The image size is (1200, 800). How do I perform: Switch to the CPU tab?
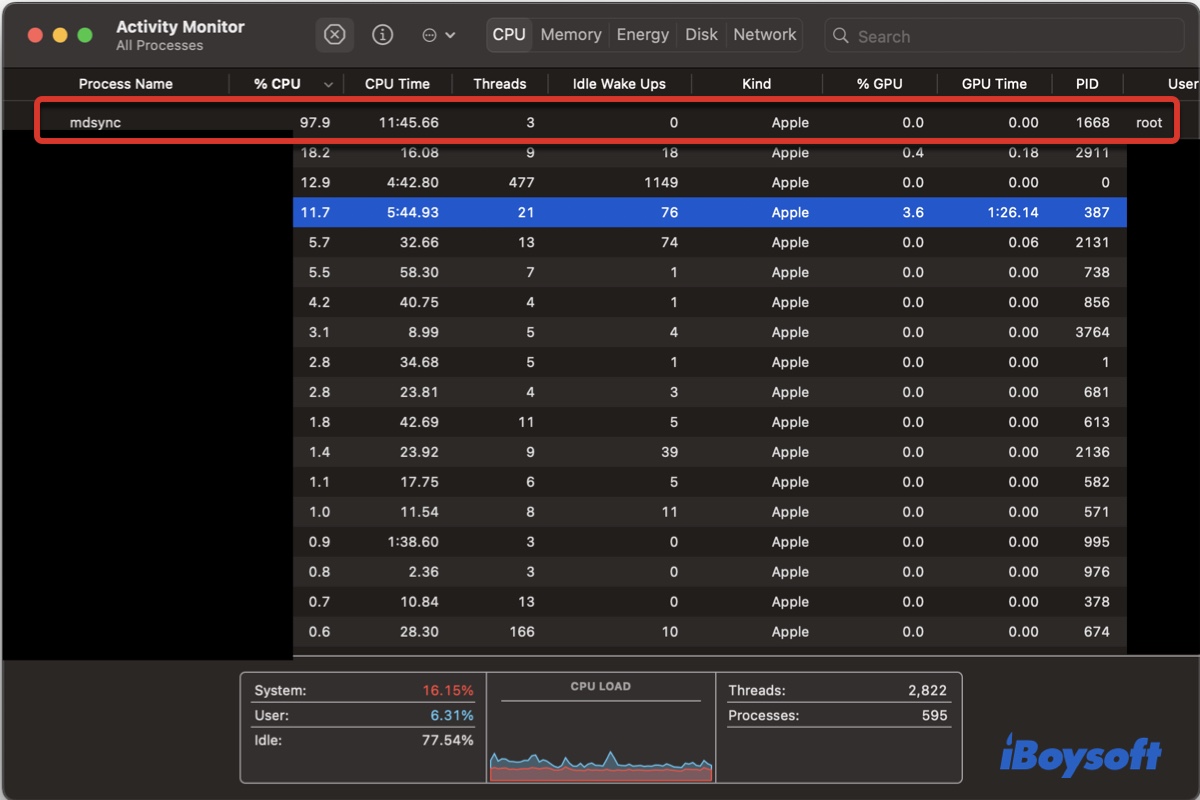coord(509,35)
